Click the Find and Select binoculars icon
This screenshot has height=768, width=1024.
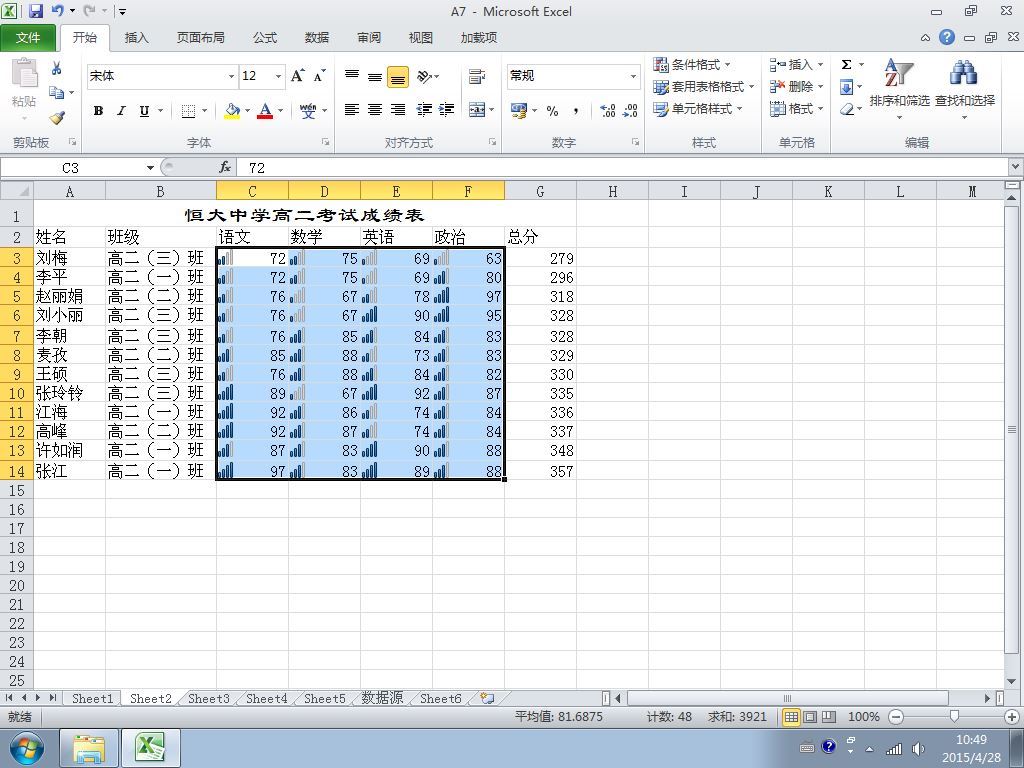(x=964, y=72)
